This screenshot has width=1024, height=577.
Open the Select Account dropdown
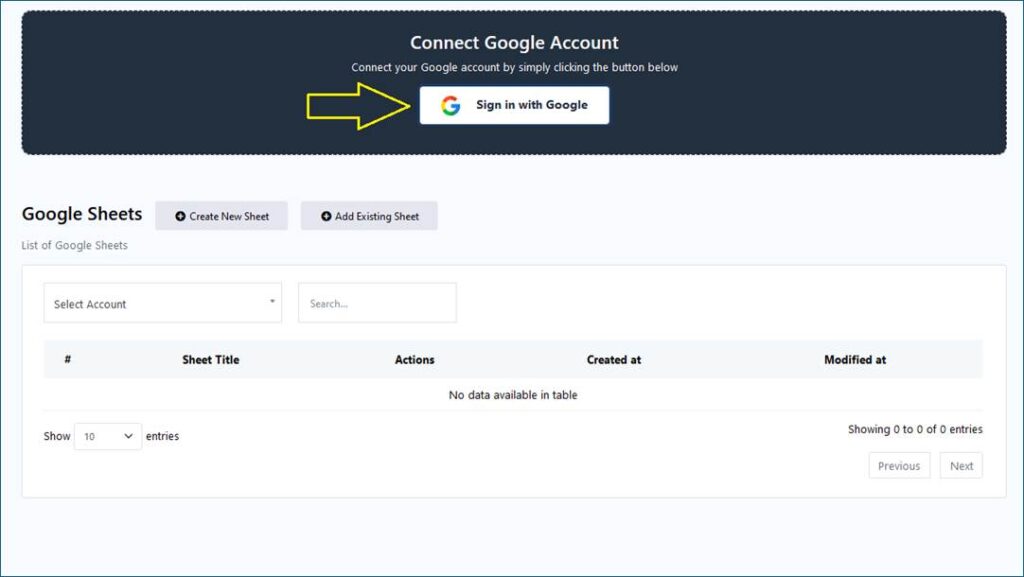pos(162,303)
